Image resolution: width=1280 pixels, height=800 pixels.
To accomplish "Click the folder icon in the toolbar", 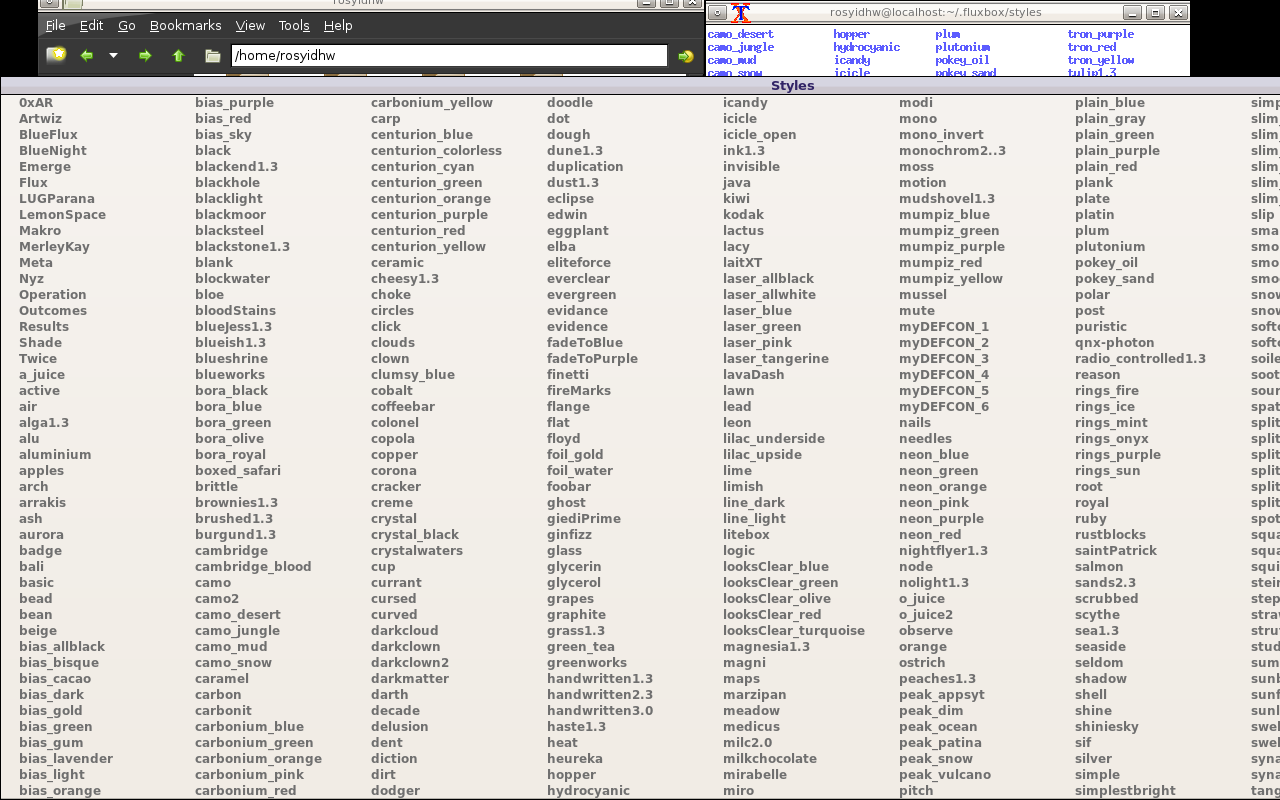I will point(212,55).
